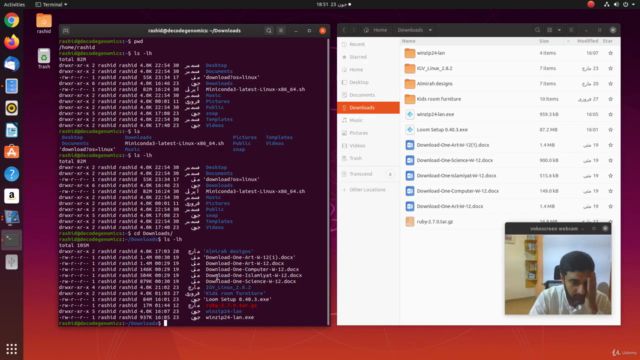
Task: Go forward in Files navigation
Action: [354, 30]
